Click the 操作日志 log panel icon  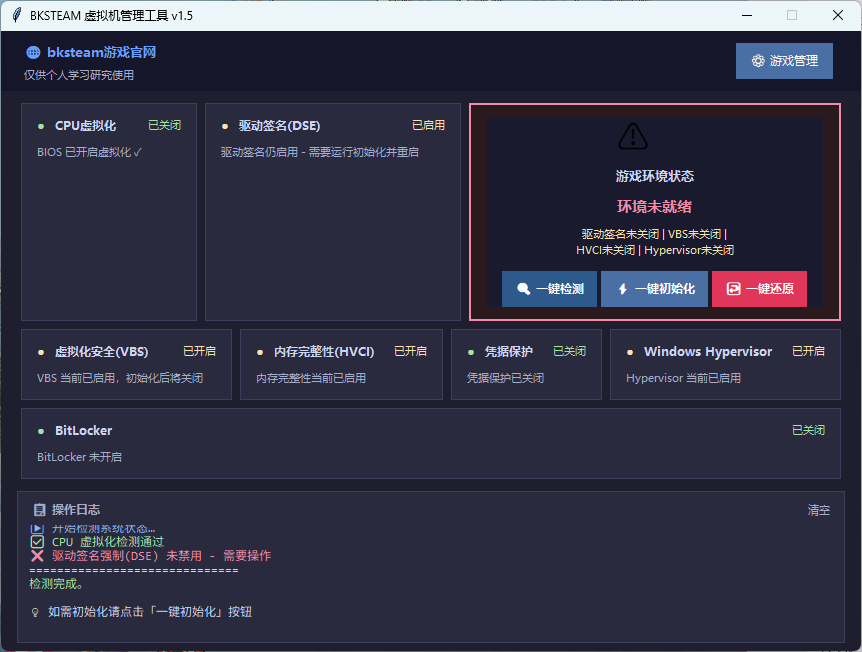click(39, 510)
